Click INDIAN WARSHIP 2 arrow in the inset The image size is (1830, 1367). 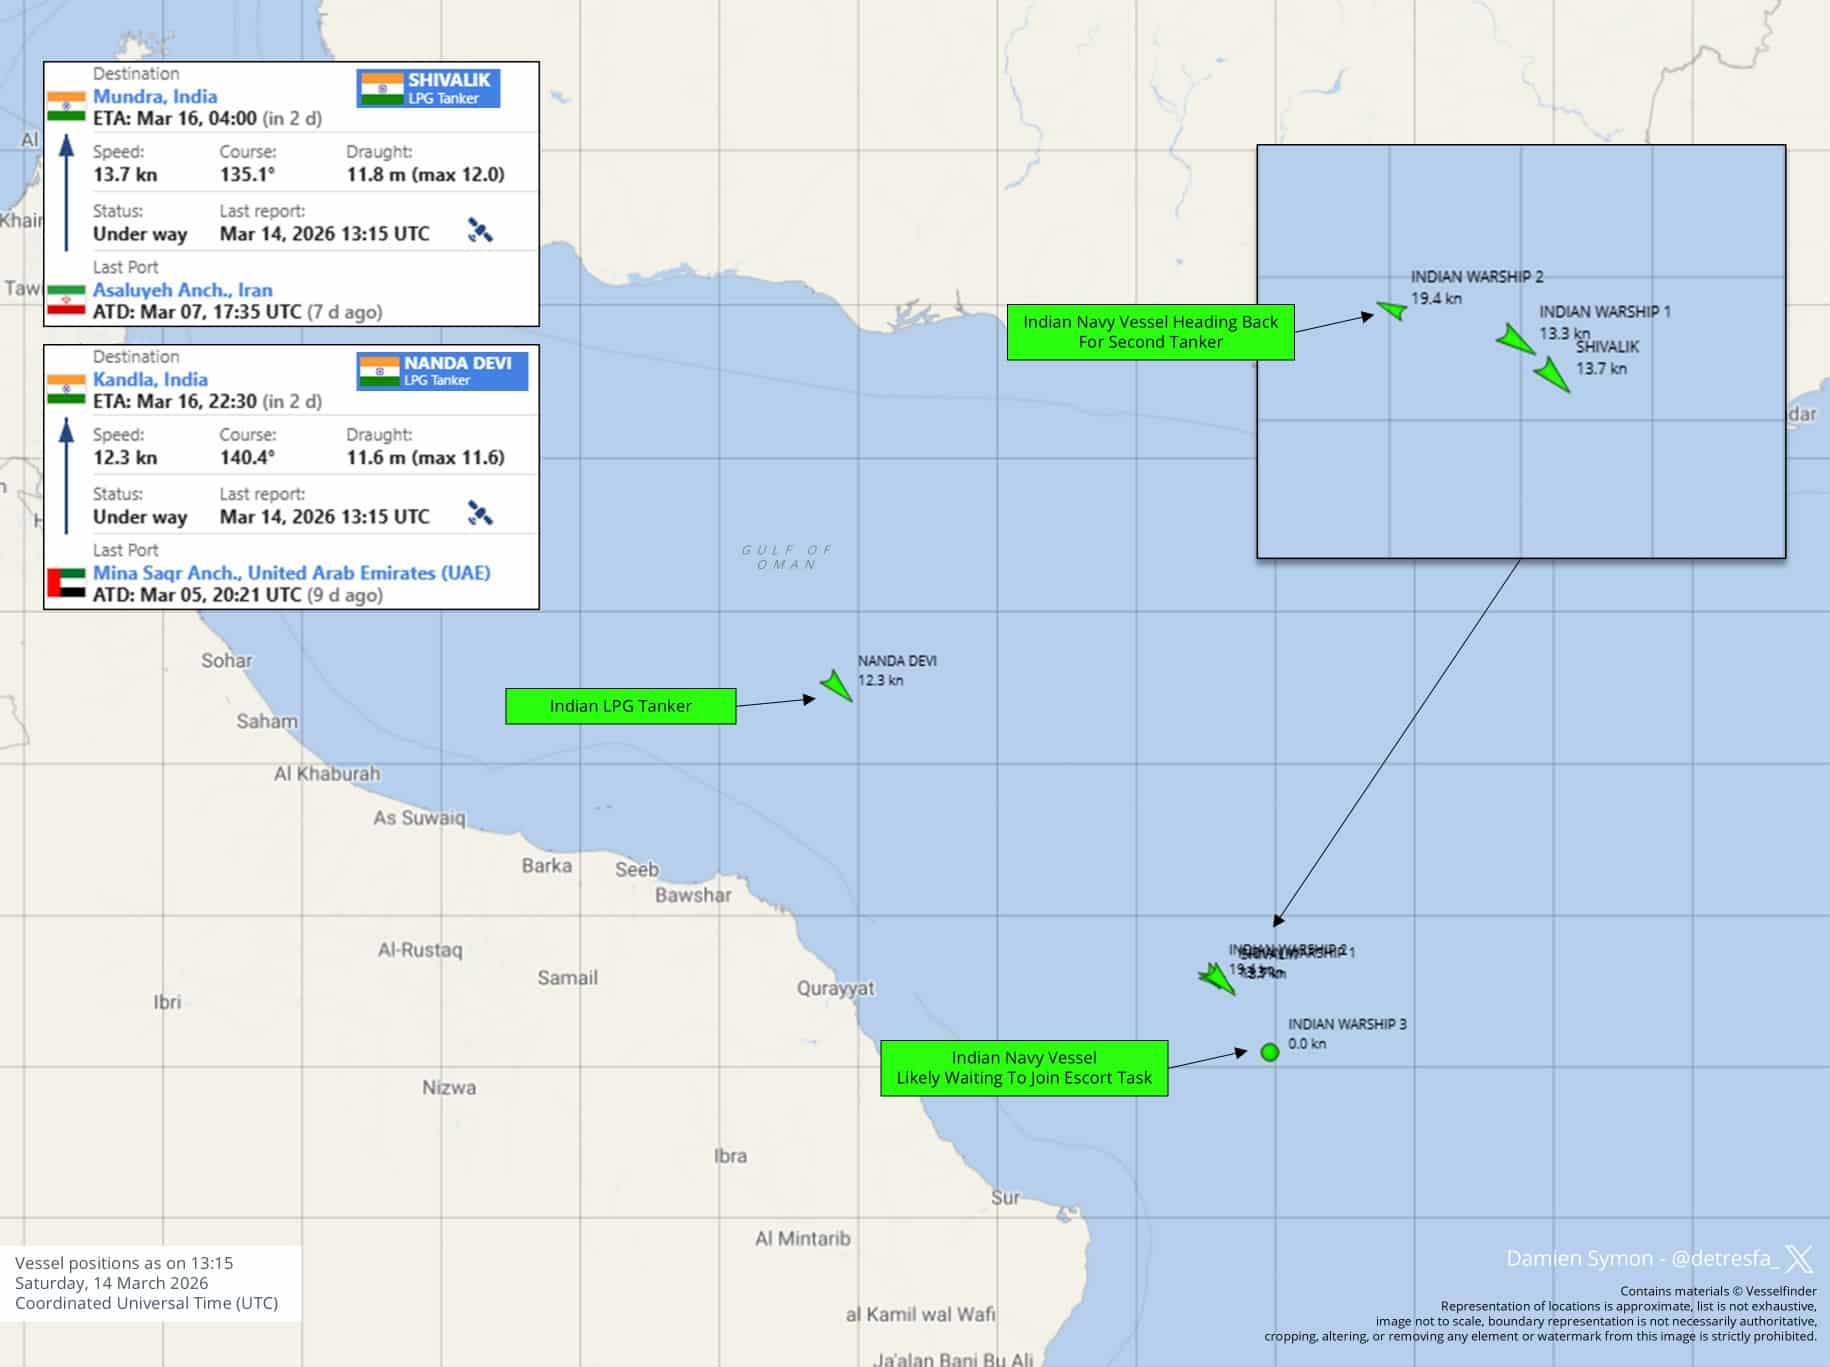pyautogui.click(x=1392, y=310)
